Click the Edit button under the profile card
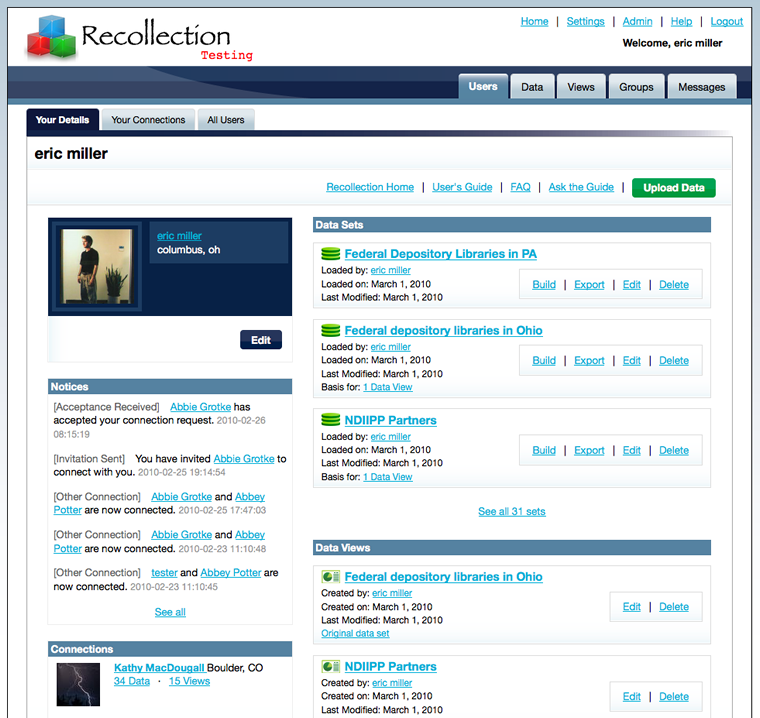The width and height of the screenshot is (760, 718). [261, 340]
